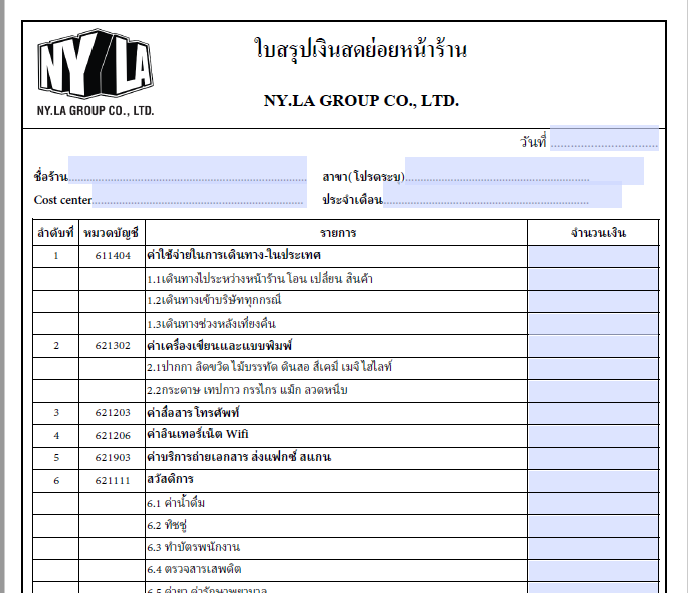Click amount field for สวัสดิการ row
688x593 pixels.
coord(593,481)
